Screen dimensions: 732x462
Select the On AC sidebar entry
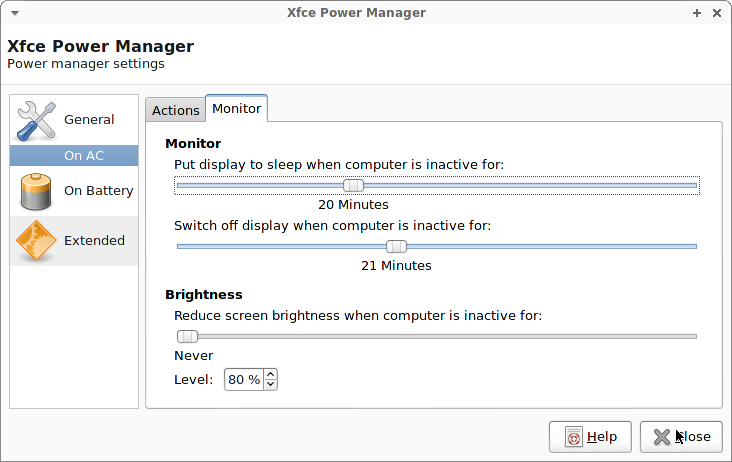click(x=74, y=155)
